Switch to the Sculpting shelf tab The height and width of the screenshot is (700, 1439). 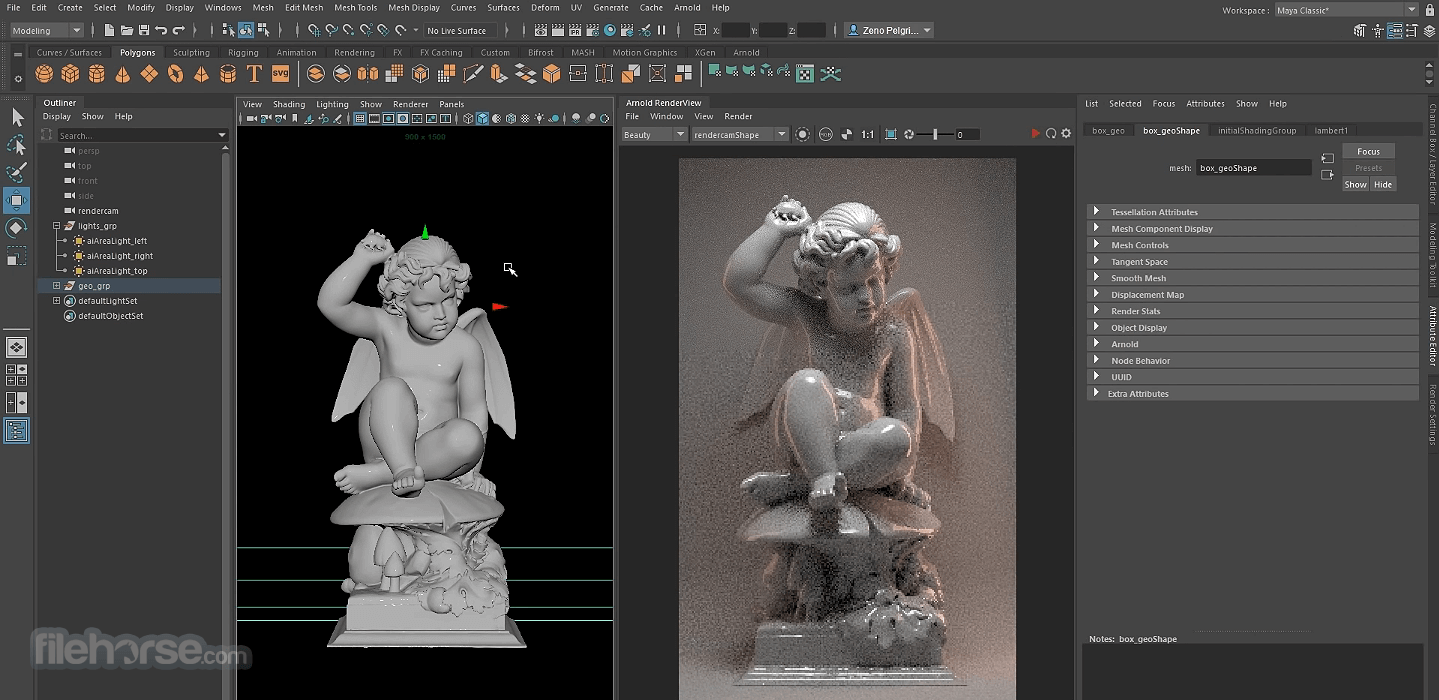click(x=191, y=52)
